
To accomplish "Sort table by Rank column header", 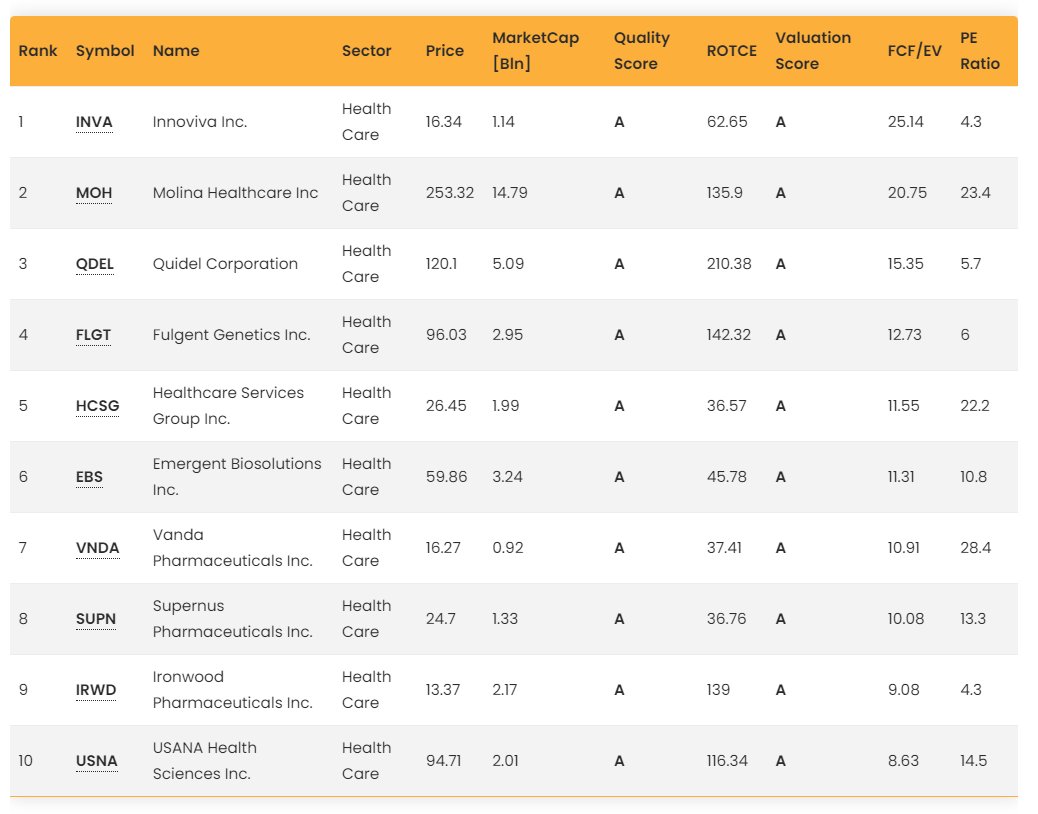I will (x=38, y=51).
